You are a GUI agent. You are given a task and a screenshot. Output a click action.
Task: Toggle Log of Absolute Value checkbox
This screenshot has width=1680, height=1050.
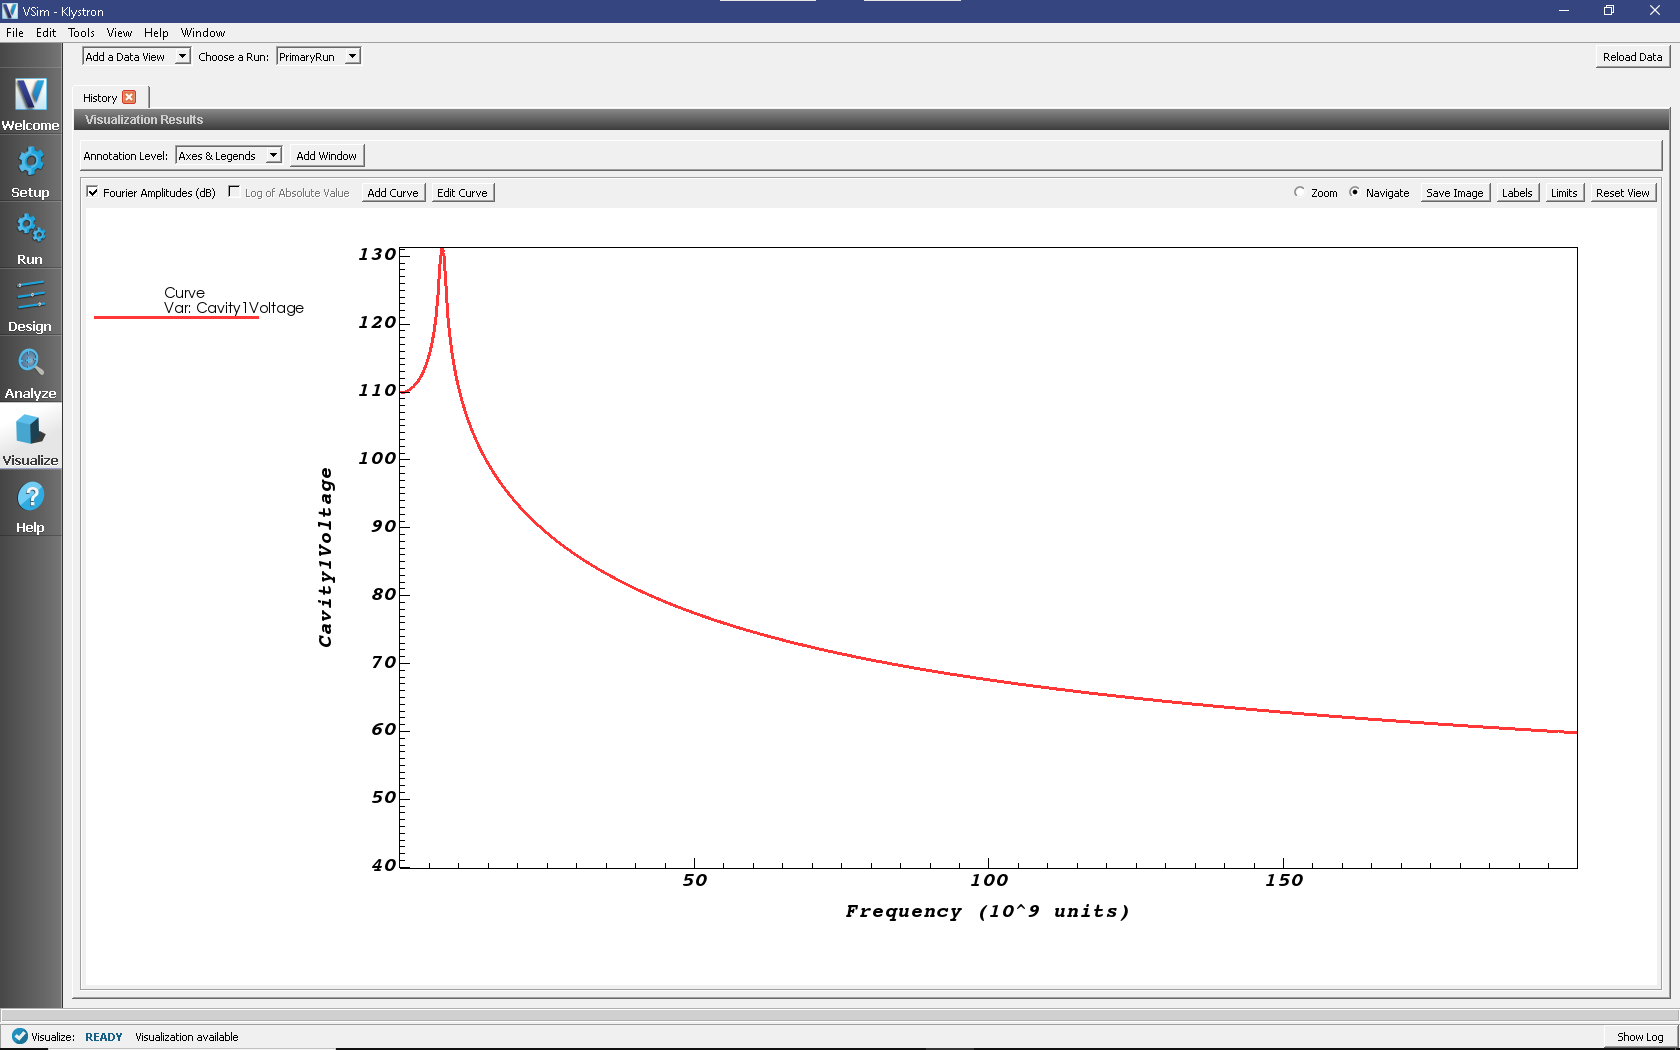pyautogui.click(x=234, y=192)
